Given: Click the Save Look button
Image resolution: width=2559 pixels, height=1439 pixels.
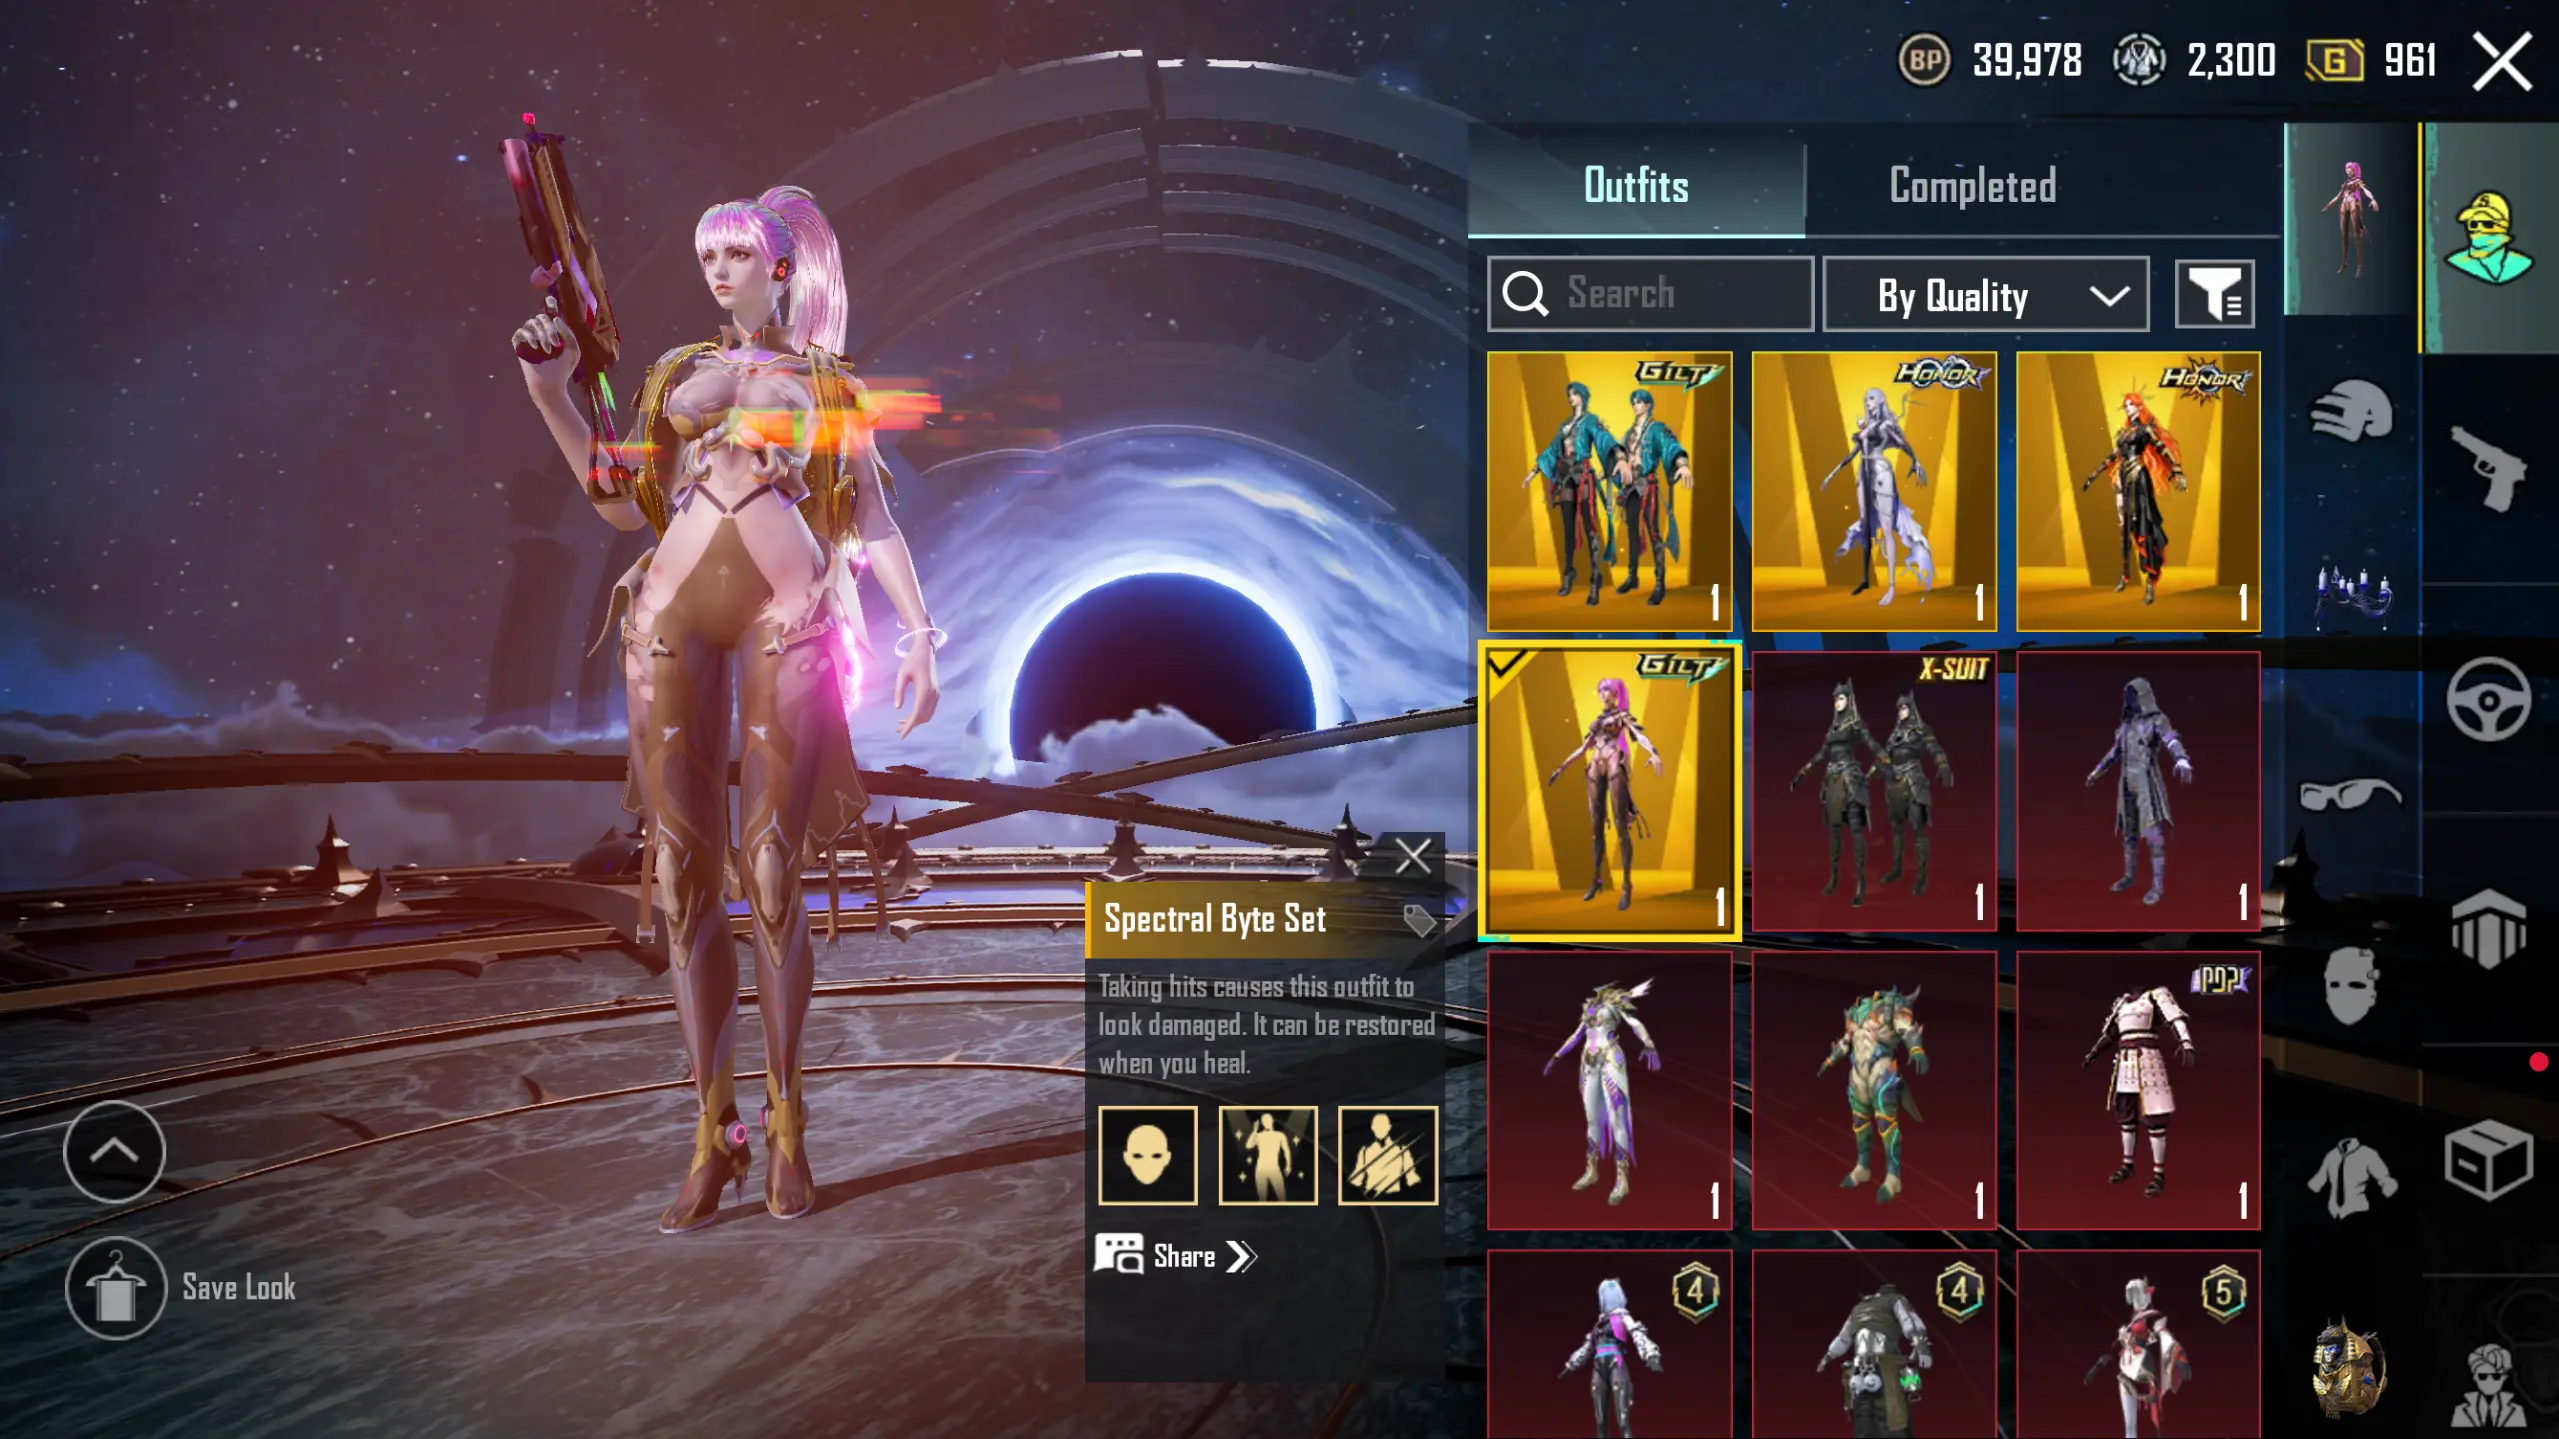Looking at the screenshot, I should click(x=182, y=1287).
